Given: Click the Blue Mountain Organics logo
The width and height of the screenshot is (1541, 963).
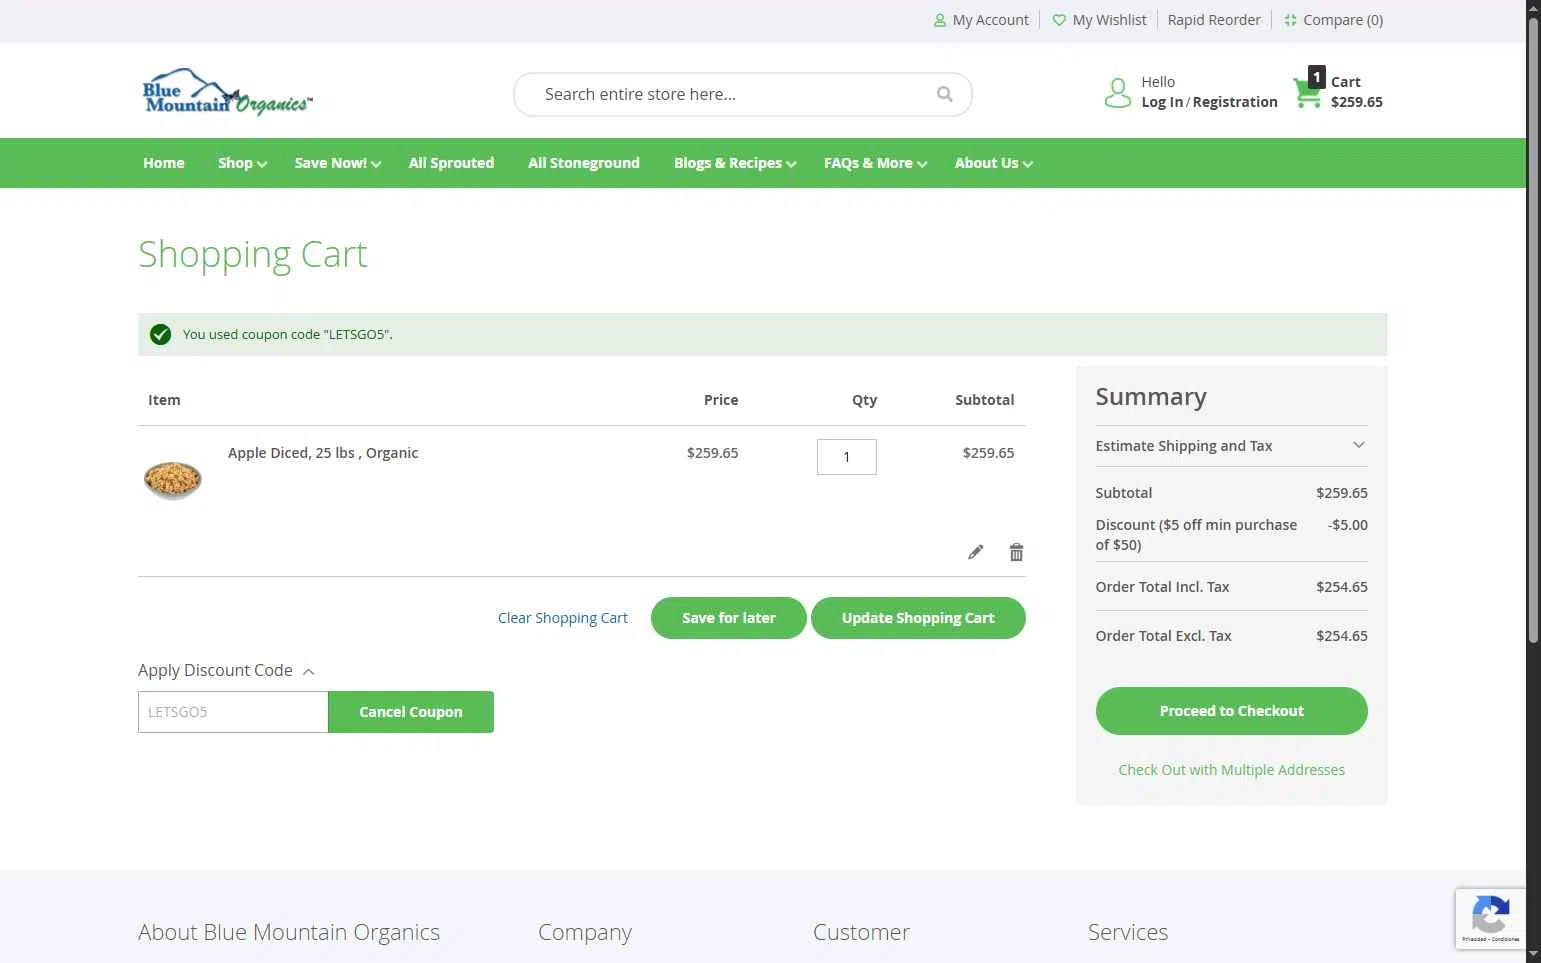Looking at the screenshot, I should click(228, 92).
